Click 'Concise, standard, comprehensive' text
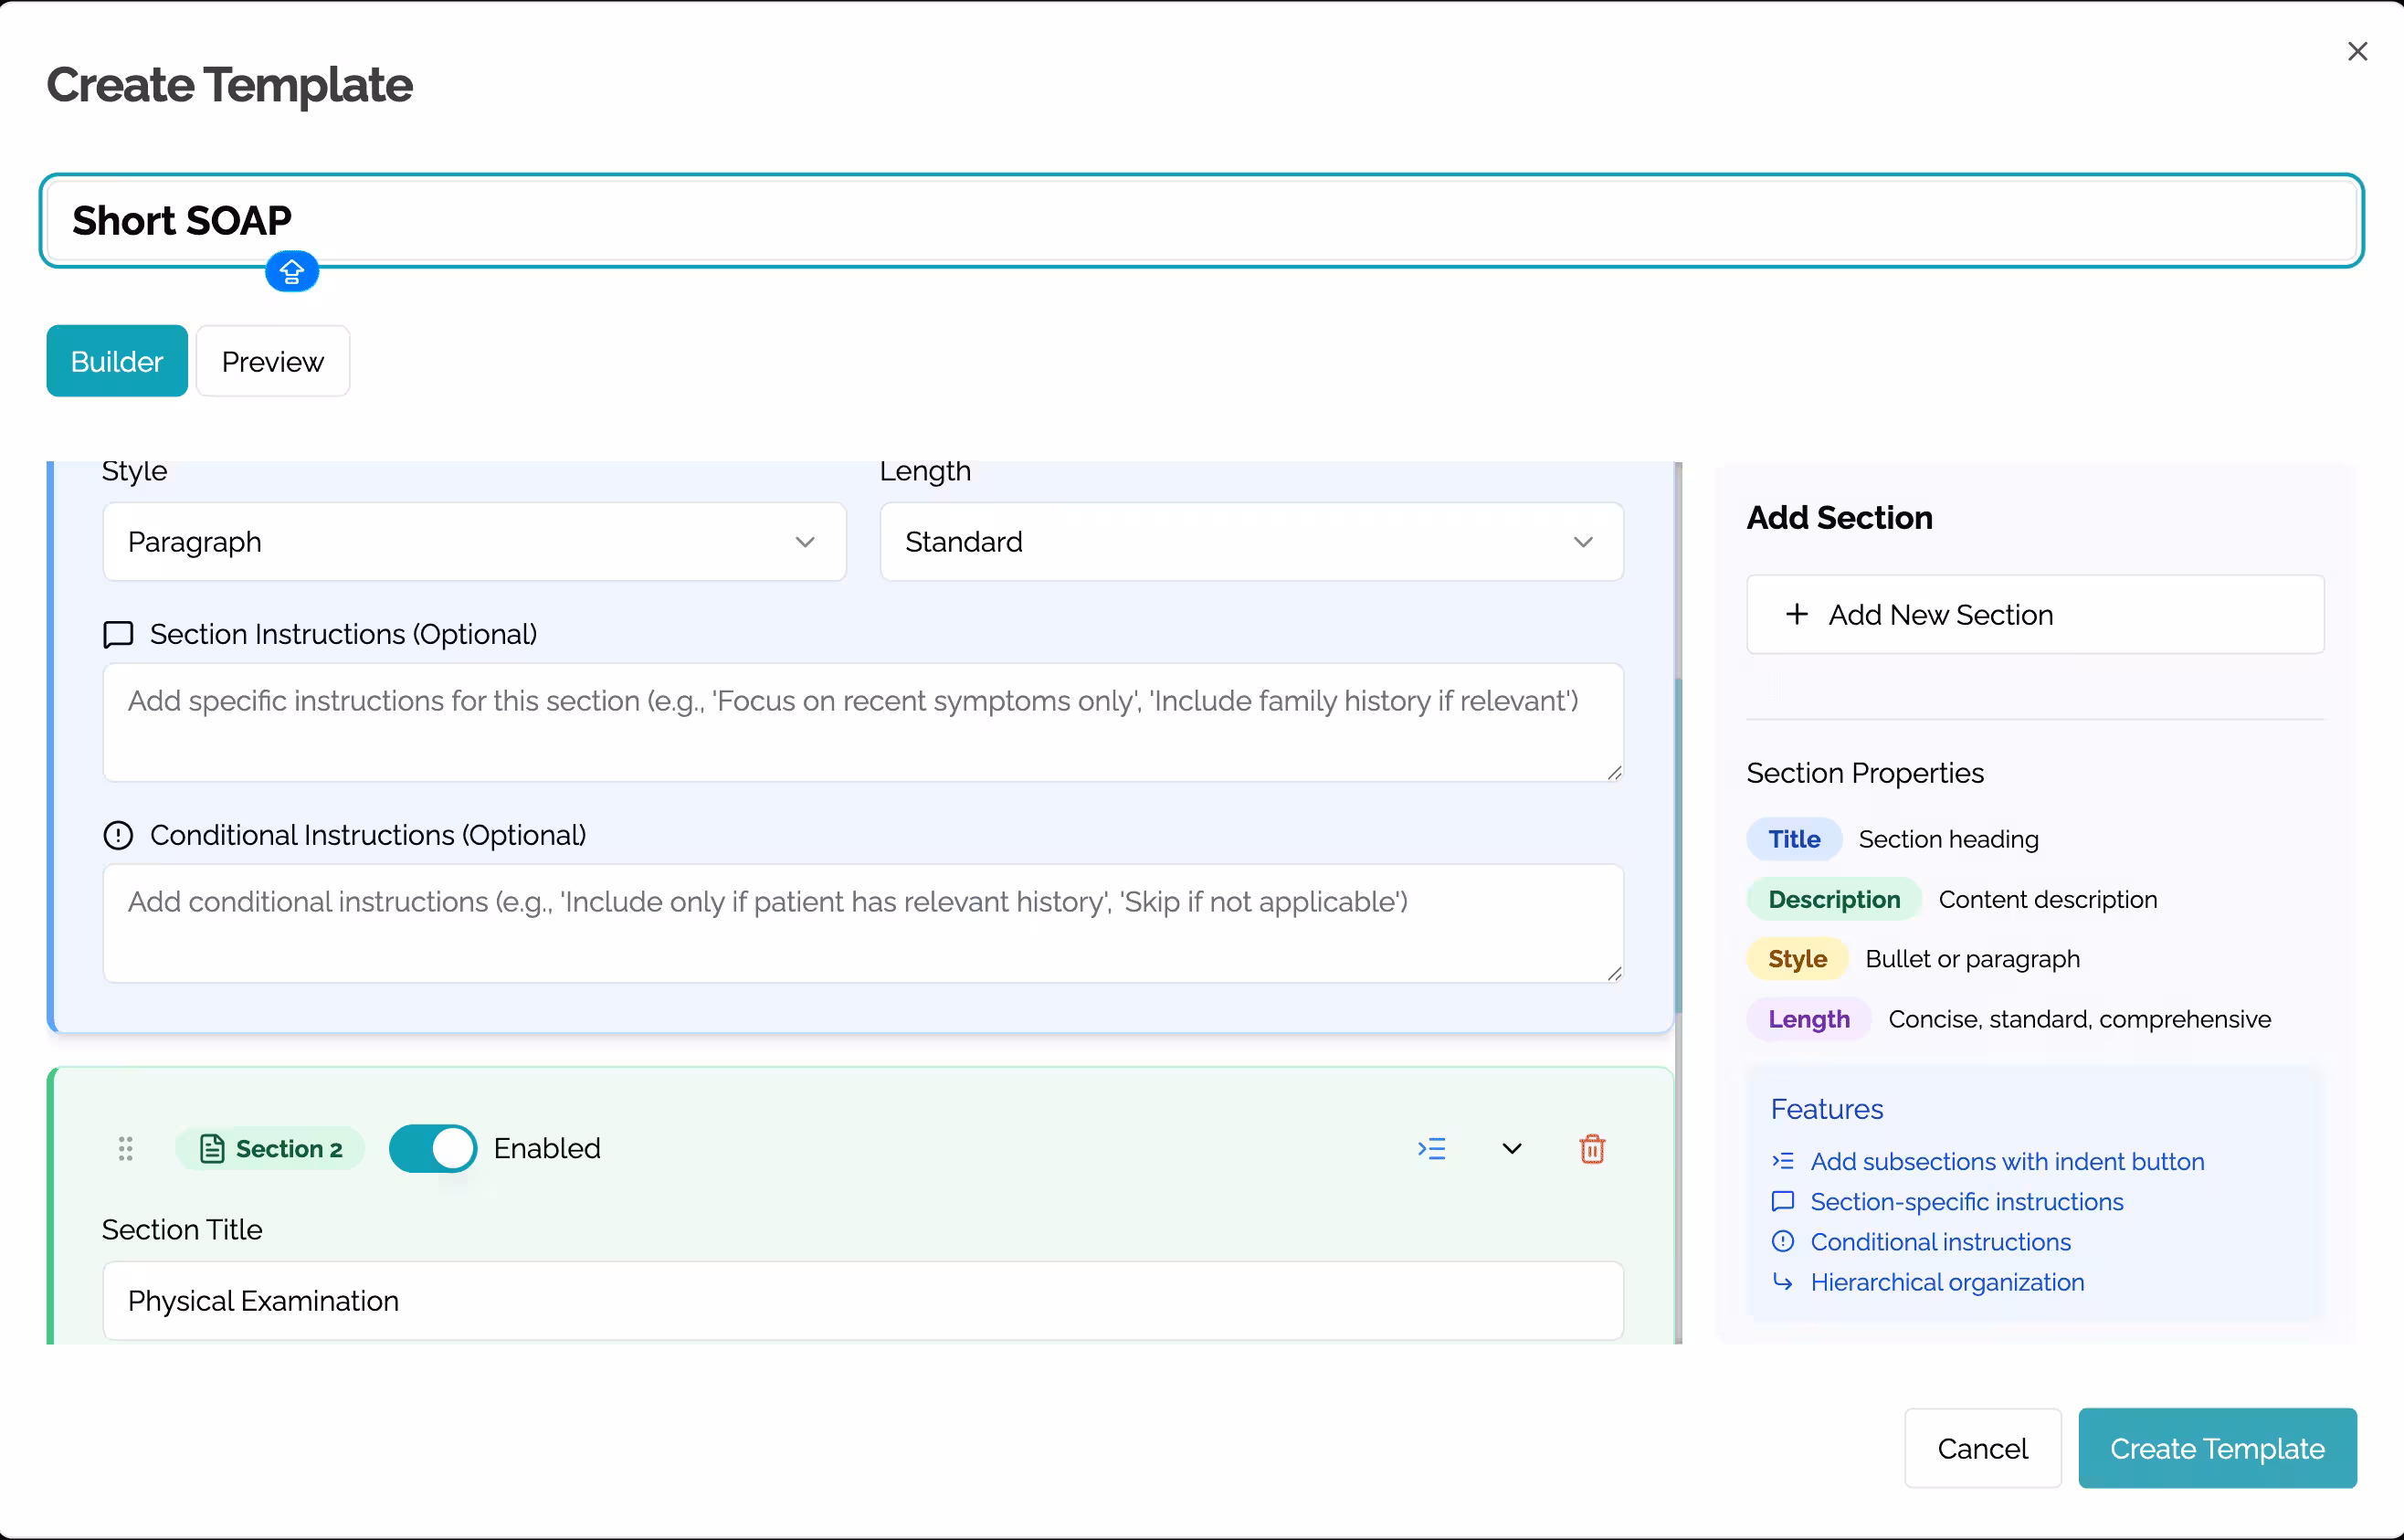The height and width of the screenshot is (1540, 2404). point(2079,1019)
